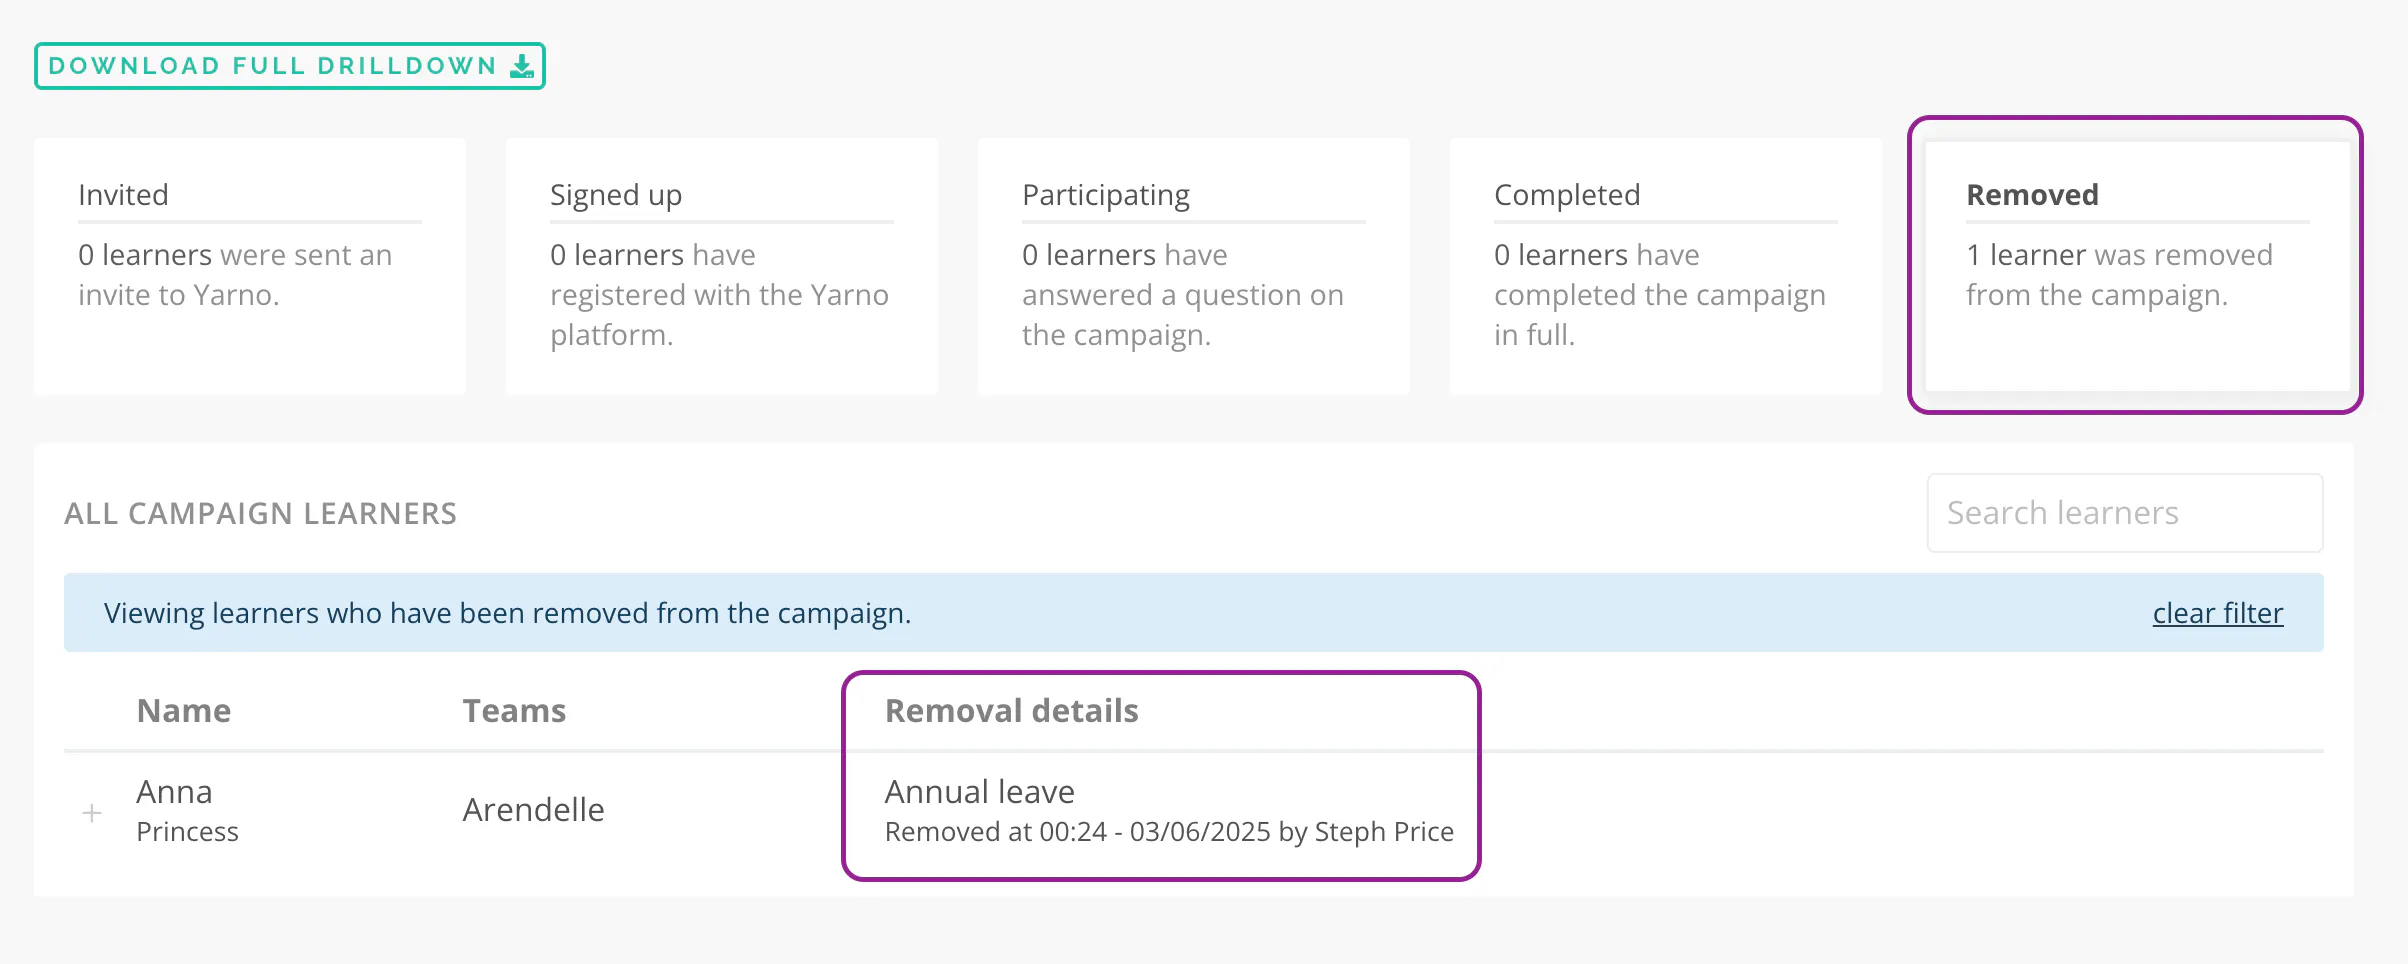Click Anna's Princess role label

coord(187,832)
